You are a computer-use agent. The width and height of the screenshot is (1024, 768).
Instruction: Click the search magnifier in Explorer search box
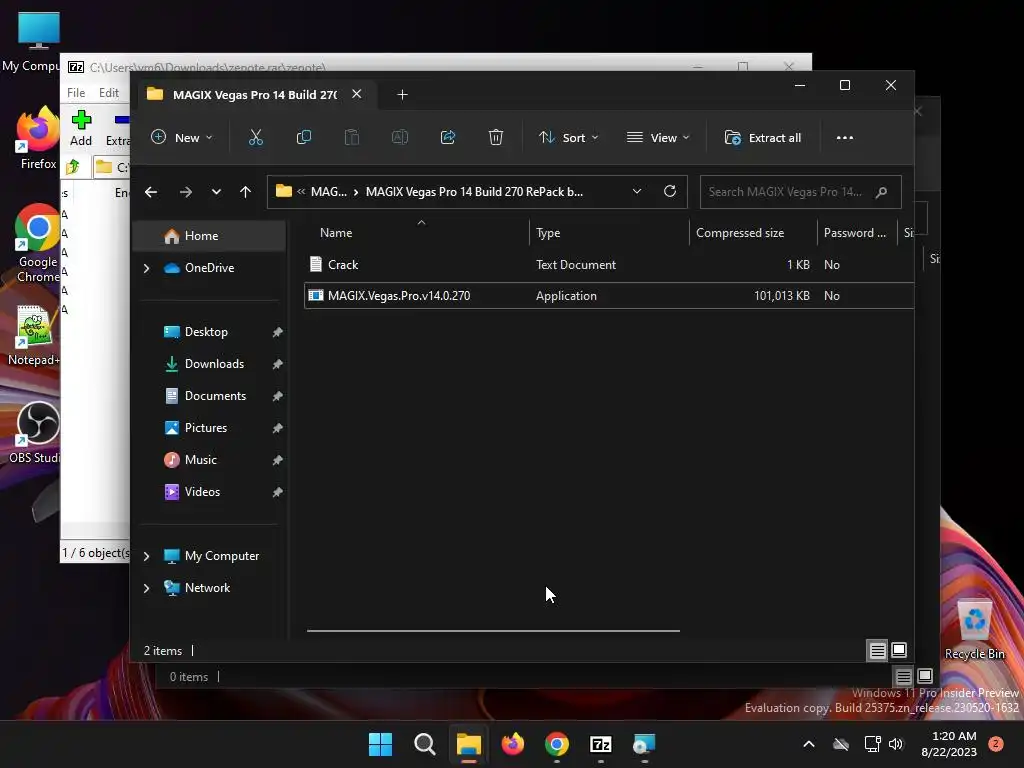pyautogui.click(x=882, y=192)
